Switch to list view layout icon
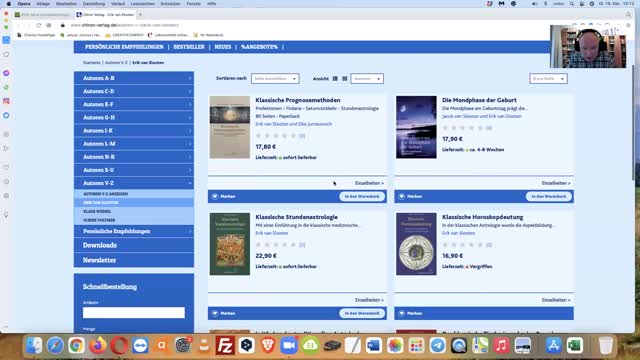 (x=335, y=78)
